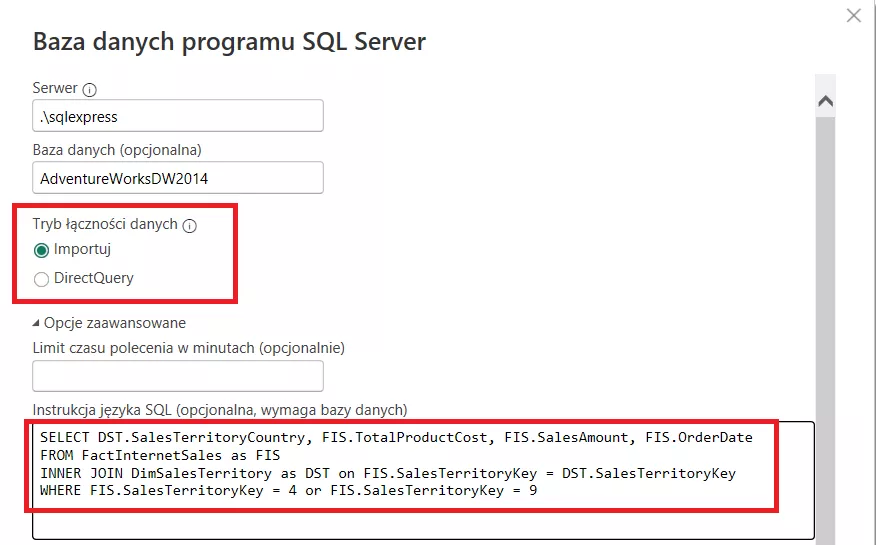Viewport: 876px width, 545px height.
Task: Click the INNER JOIN DimSalesTerritory line
Action: click(387, 473)
